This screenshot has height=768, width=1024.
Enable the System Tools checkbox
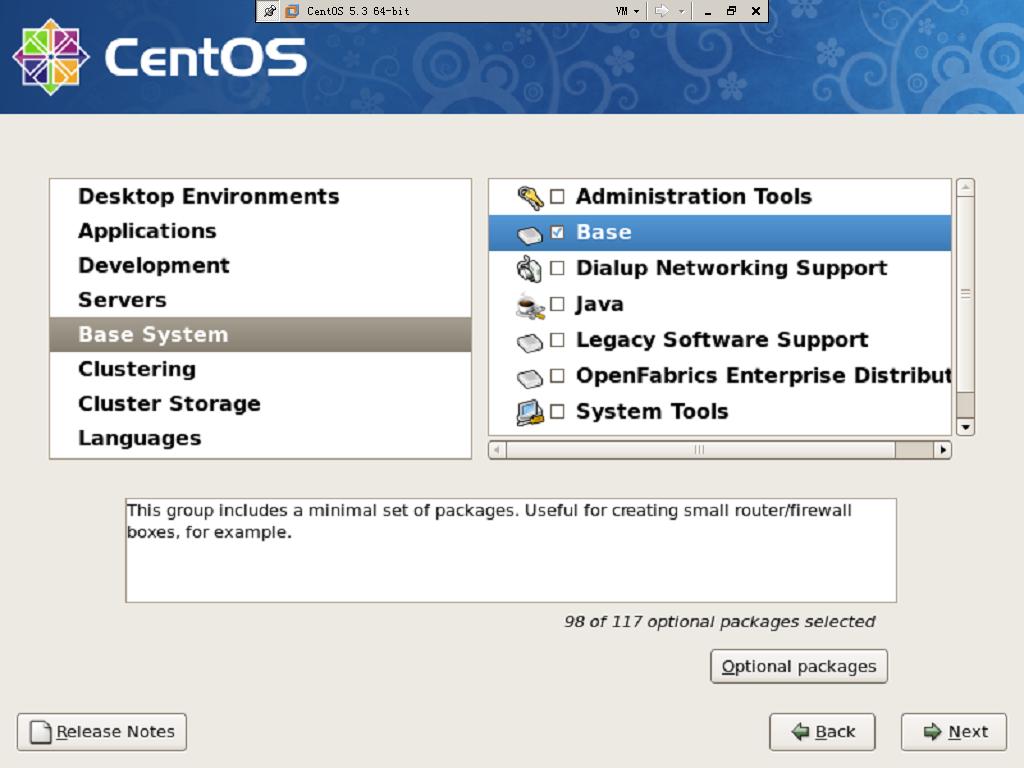pyautogui.click(x=557, y=411)
